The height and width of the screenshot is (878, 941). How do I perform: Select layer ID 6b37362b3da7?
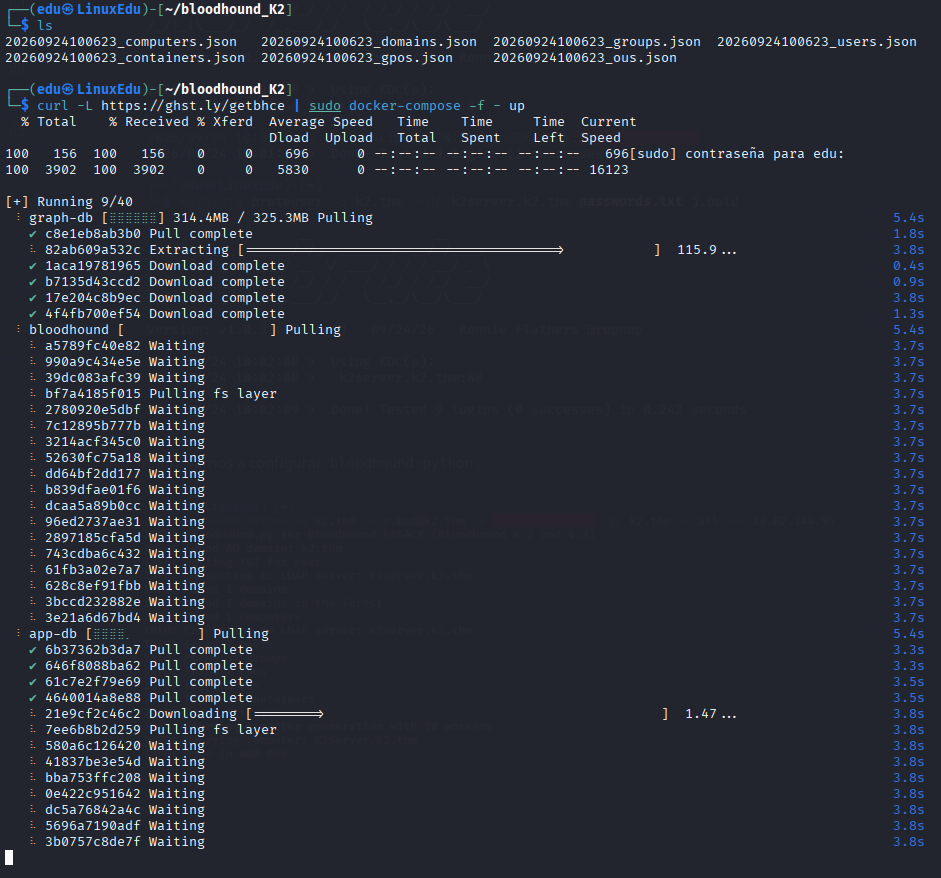click(92, 650)
